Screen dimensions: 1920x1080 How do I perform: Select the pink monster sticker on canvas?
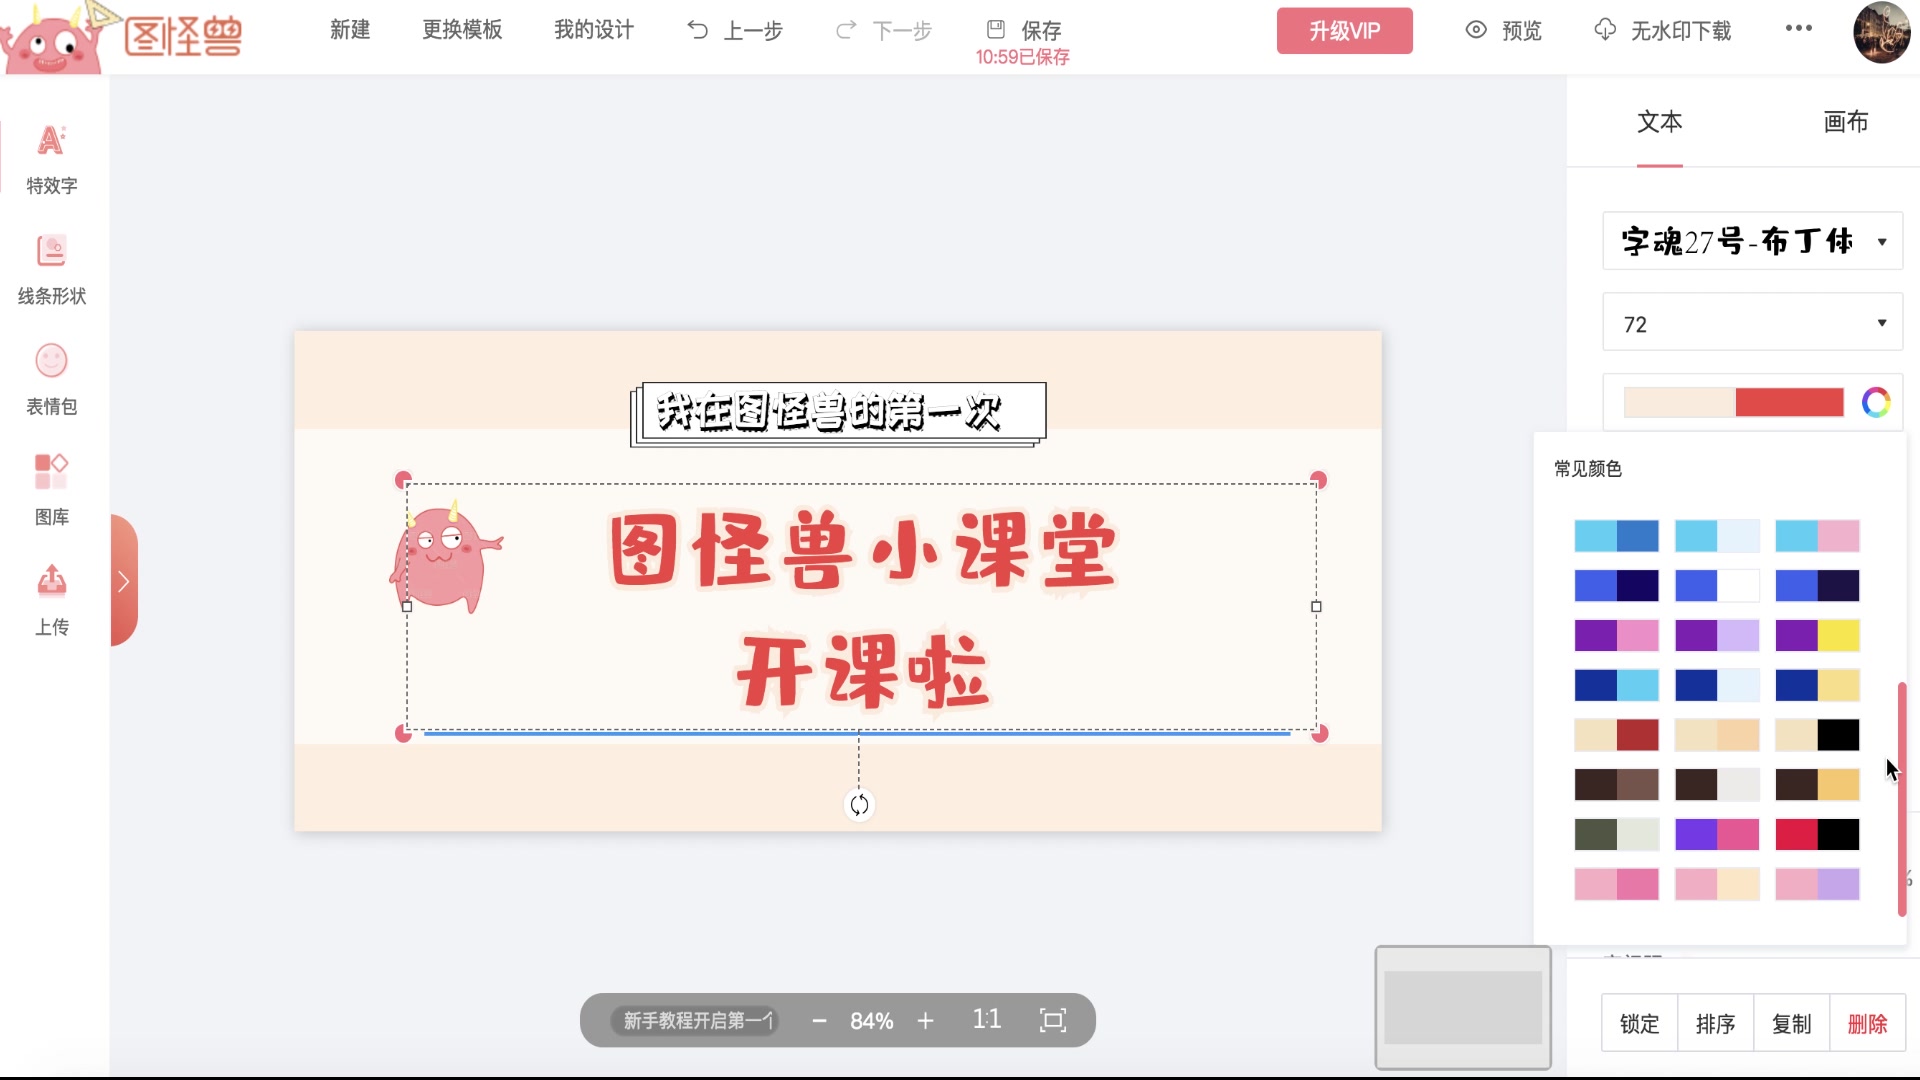coord(446,558)
